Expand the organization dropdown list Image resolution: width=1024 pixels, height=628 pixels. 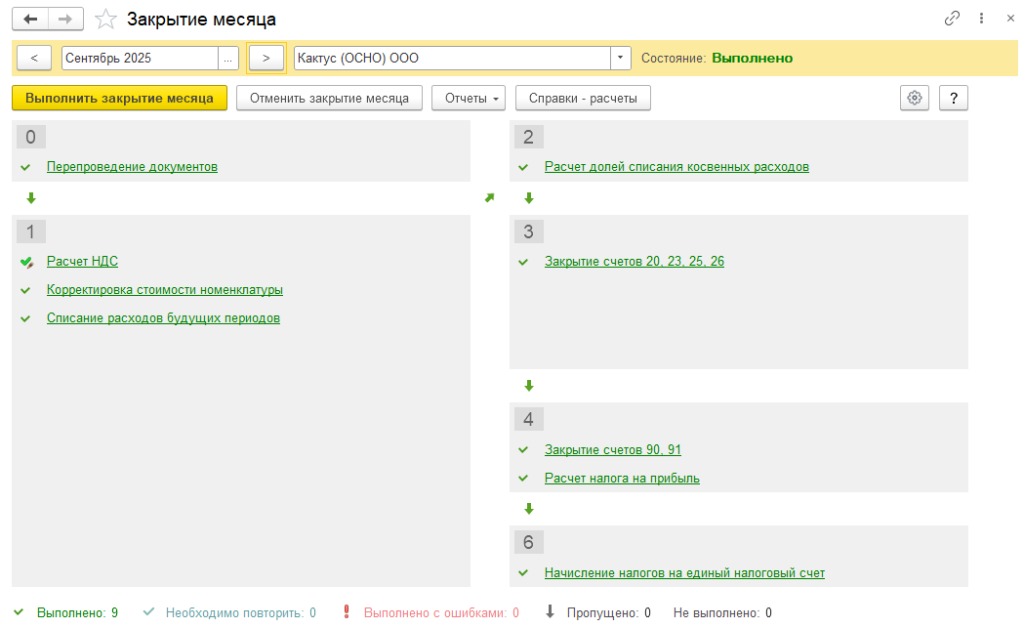[x=621, y=58]
